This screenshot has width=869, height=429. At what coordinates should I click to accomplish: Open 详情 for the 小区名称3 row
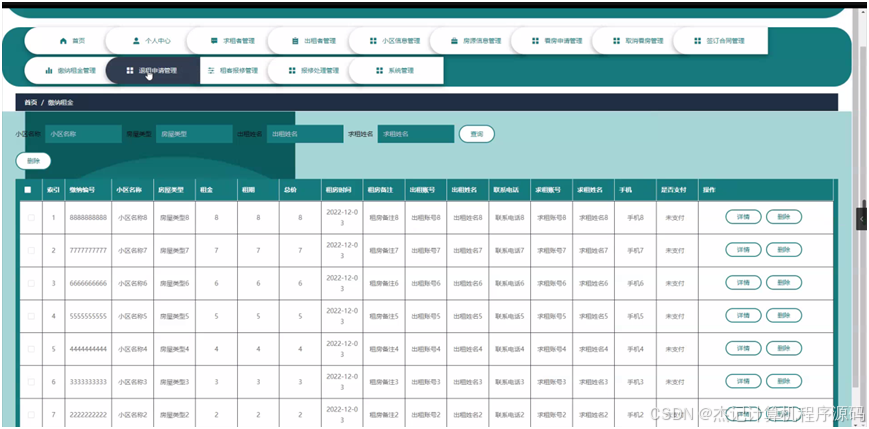pos(743,381)
